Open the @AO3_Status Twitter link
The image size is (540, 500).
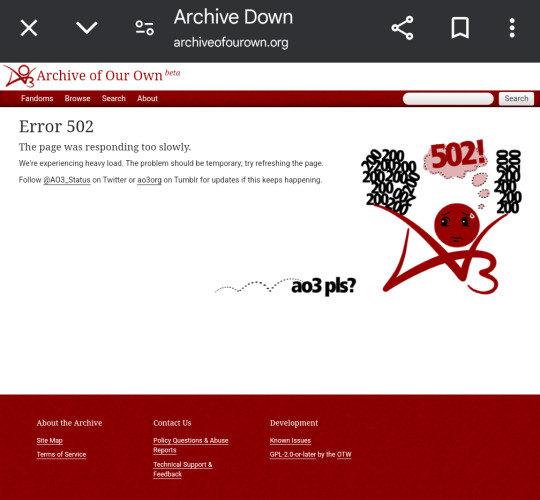click(67, 180)
